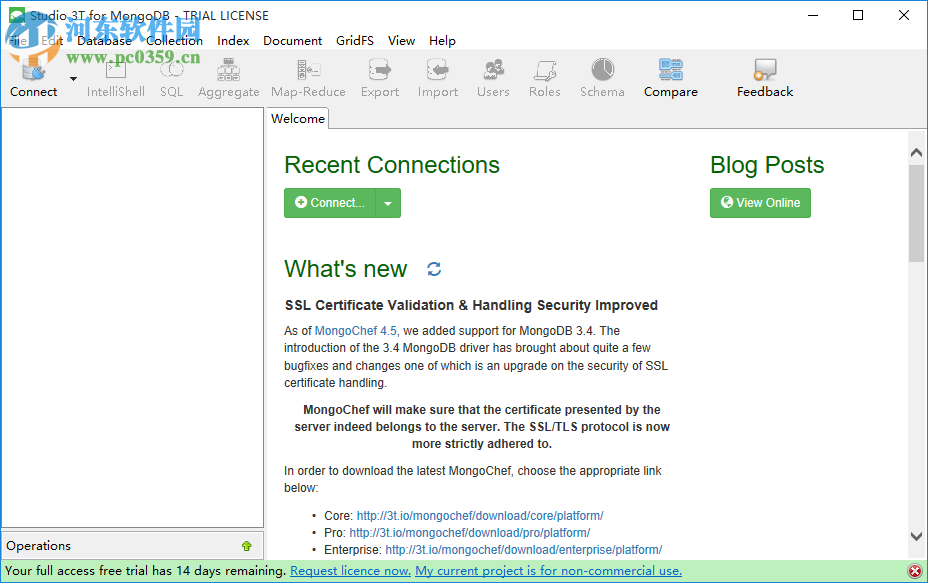This screenshot has height=583, width=928.
Task: Open the Schema analyzer
Action: click(x=602, y=78)
